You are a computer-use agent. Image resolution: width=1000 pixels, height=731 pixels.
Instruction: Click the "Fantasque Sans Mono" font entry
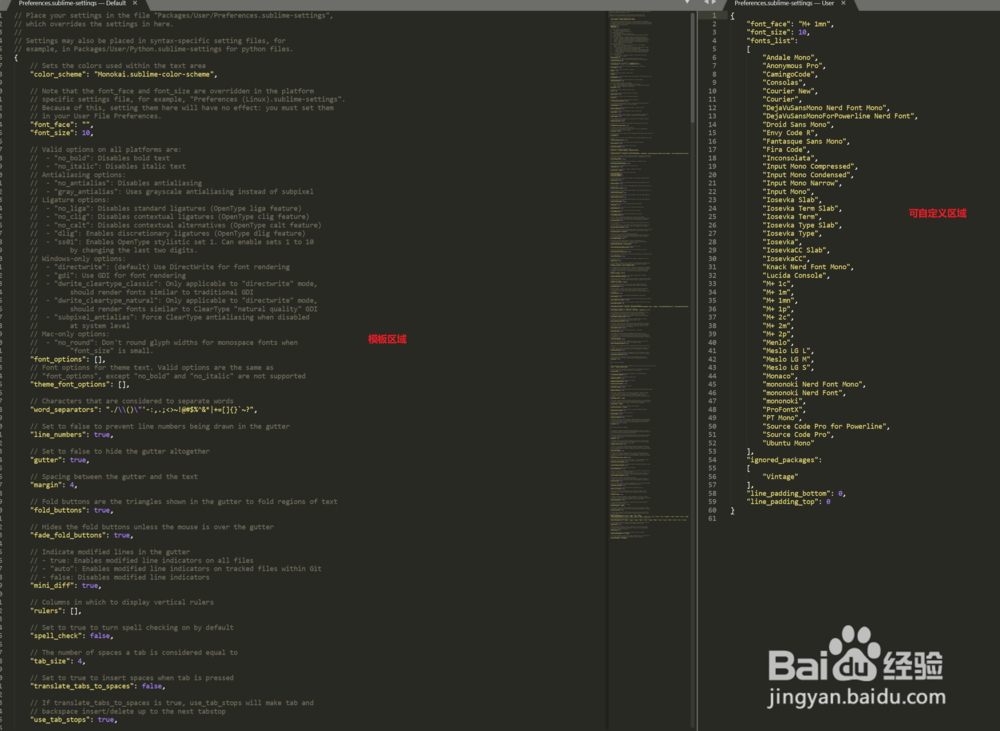tap(806, 142)
